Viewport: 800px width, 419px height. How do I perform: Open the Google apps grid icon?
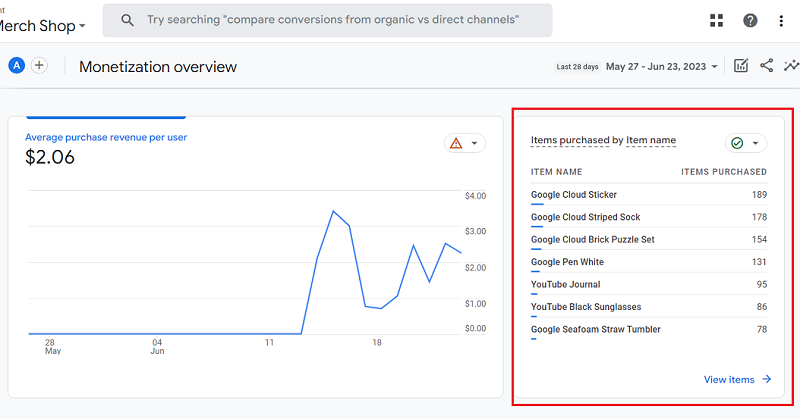pyautogui.click(x=716, y=21)
